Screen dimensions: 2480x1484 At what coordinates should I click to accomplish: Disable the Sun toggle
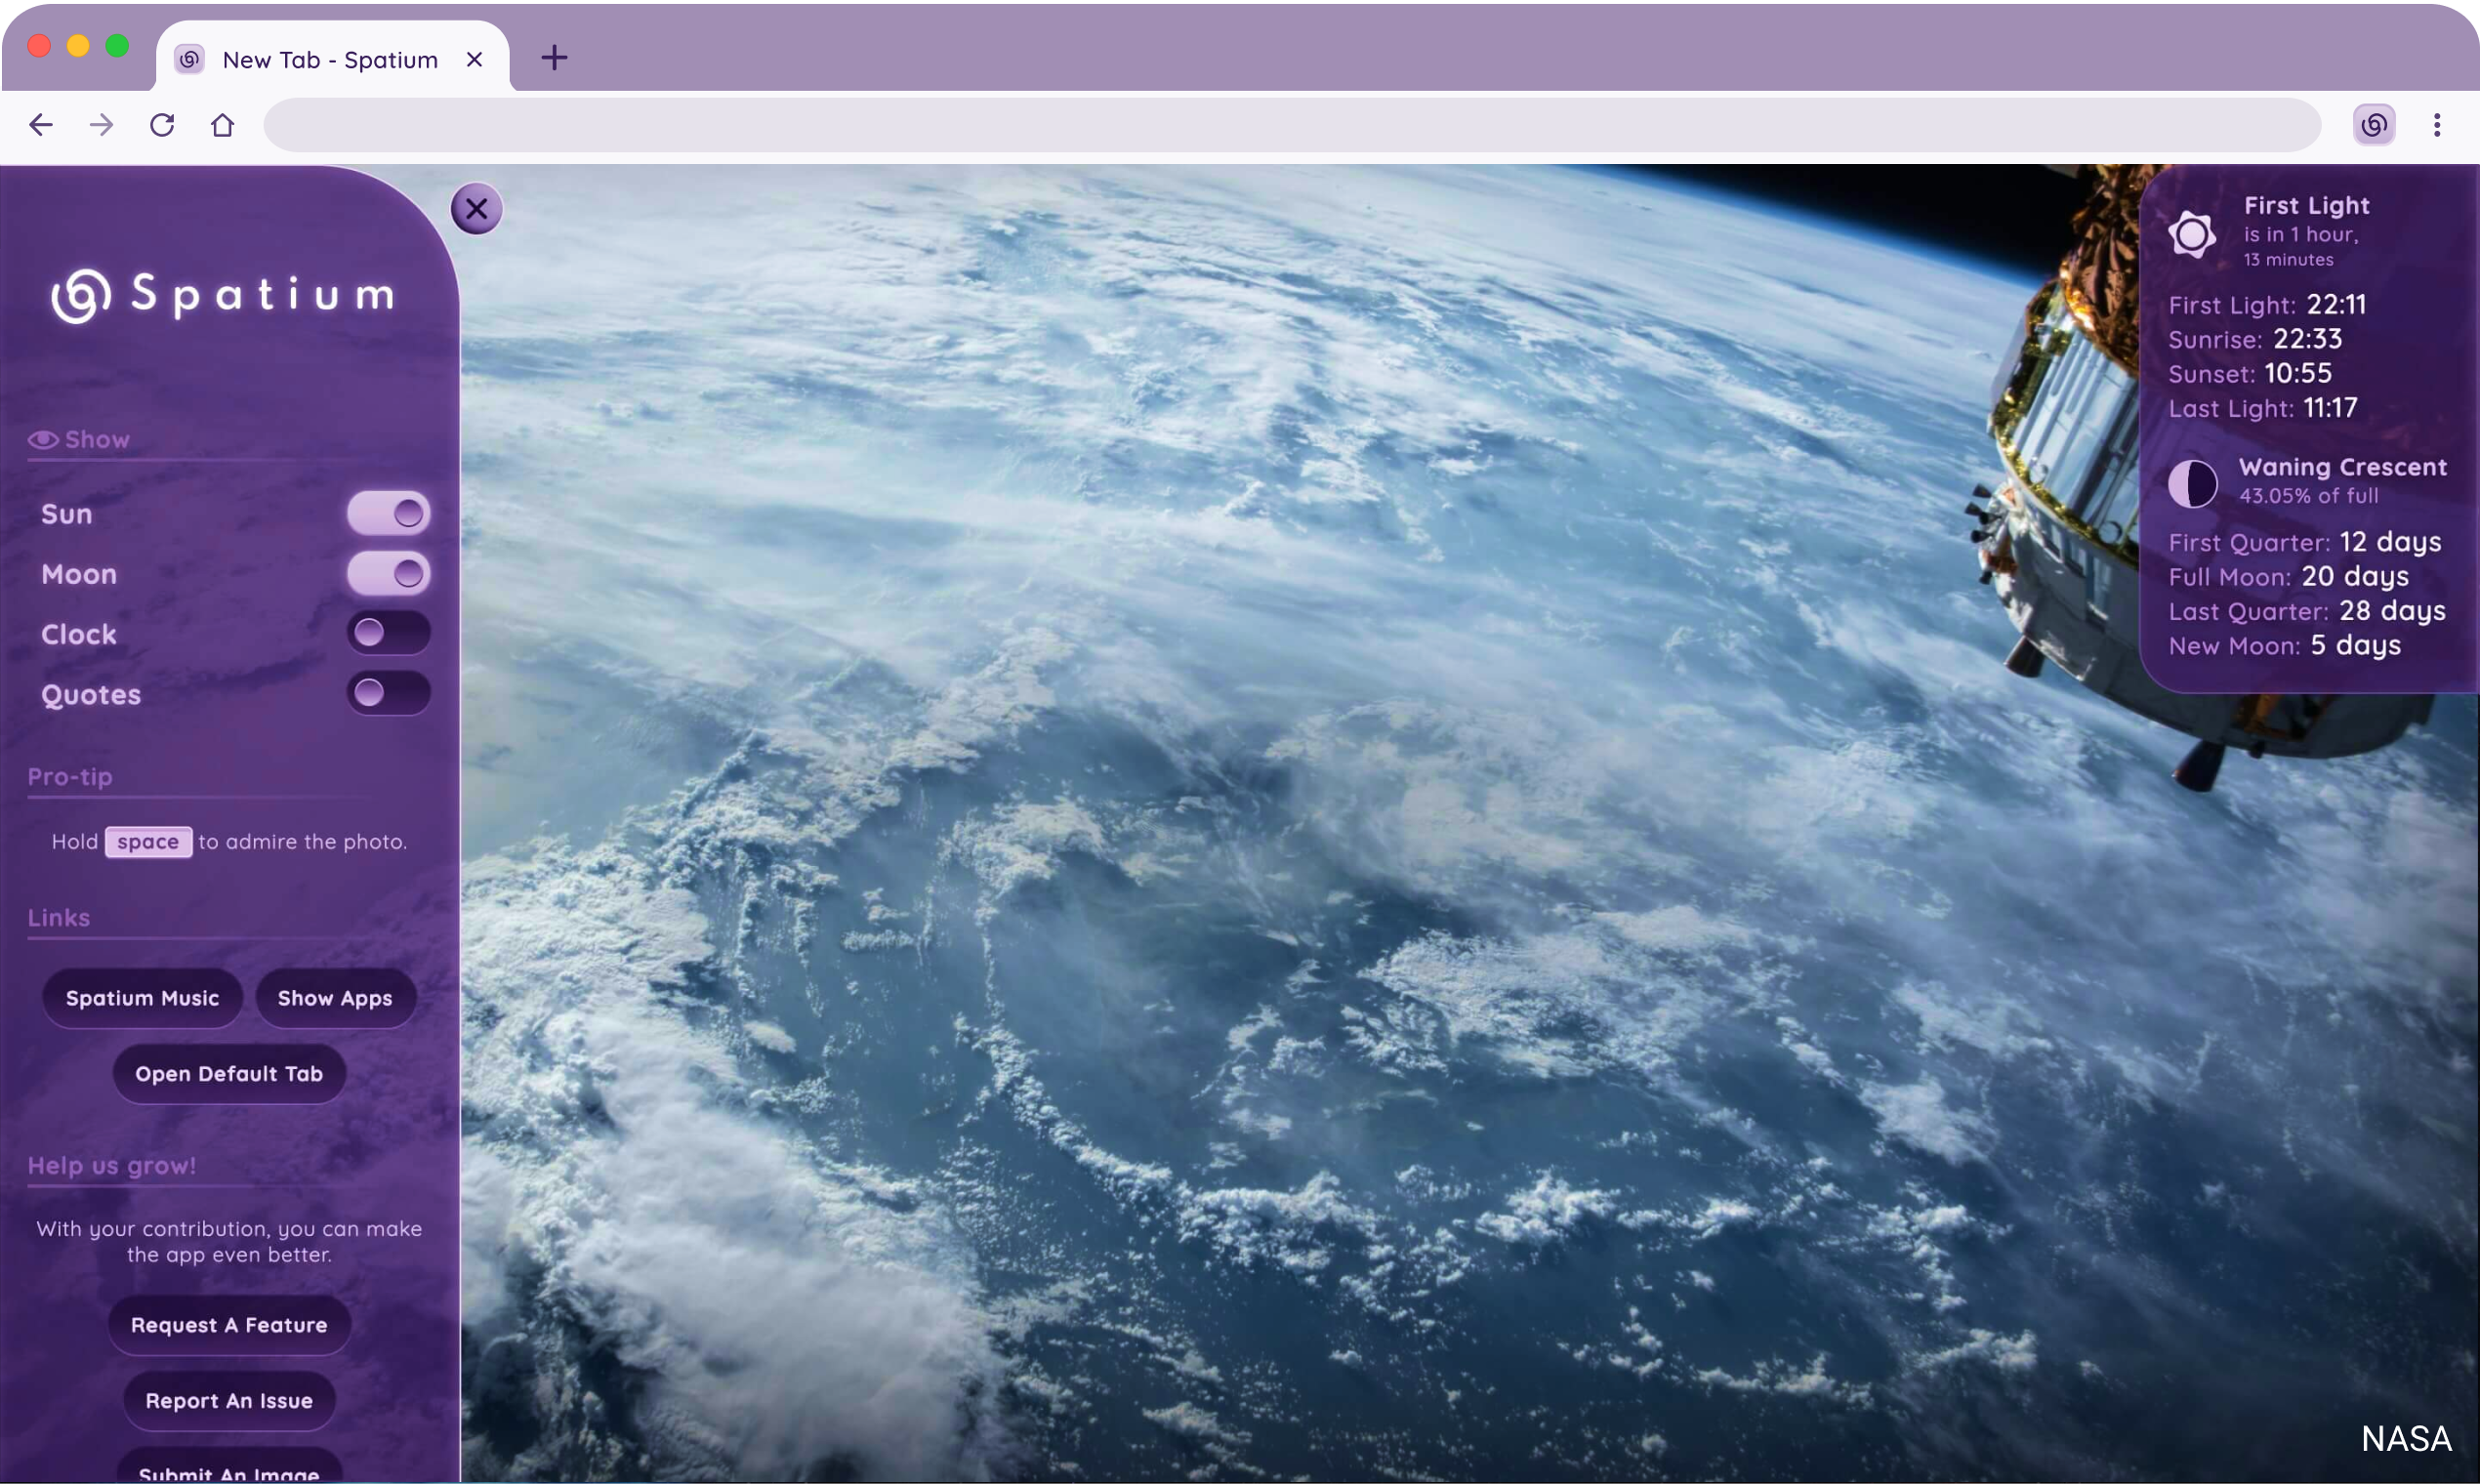[388, 514]
